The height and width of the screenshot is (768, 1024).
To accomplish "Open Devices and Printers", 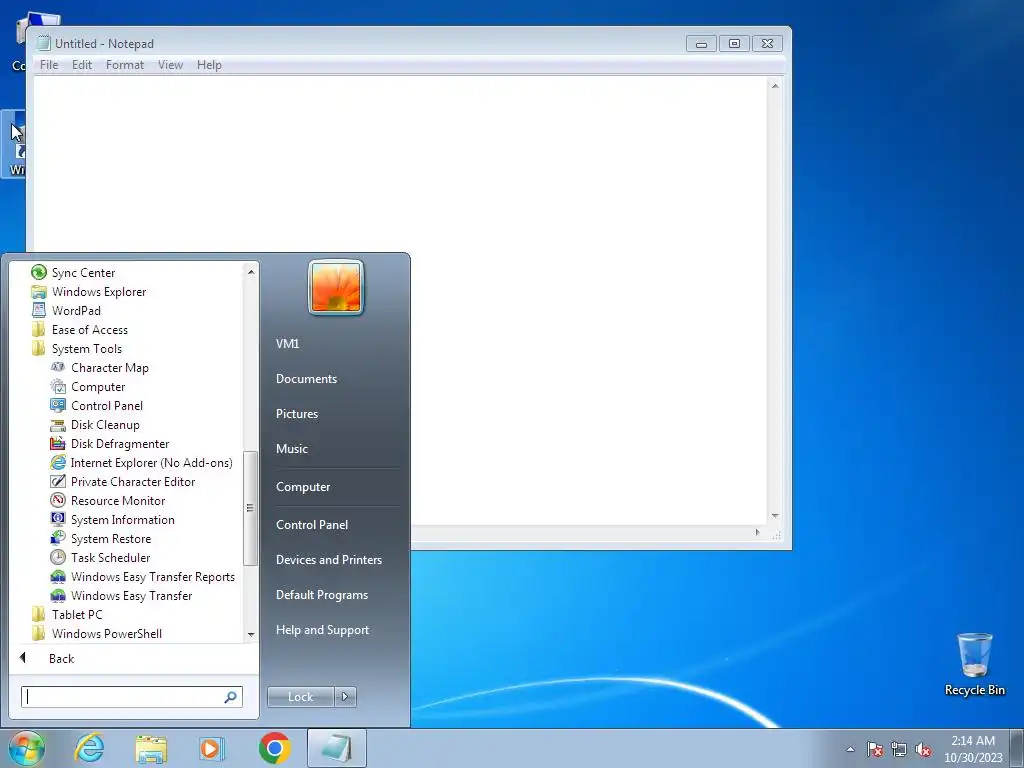I will (x=328, y=560).
